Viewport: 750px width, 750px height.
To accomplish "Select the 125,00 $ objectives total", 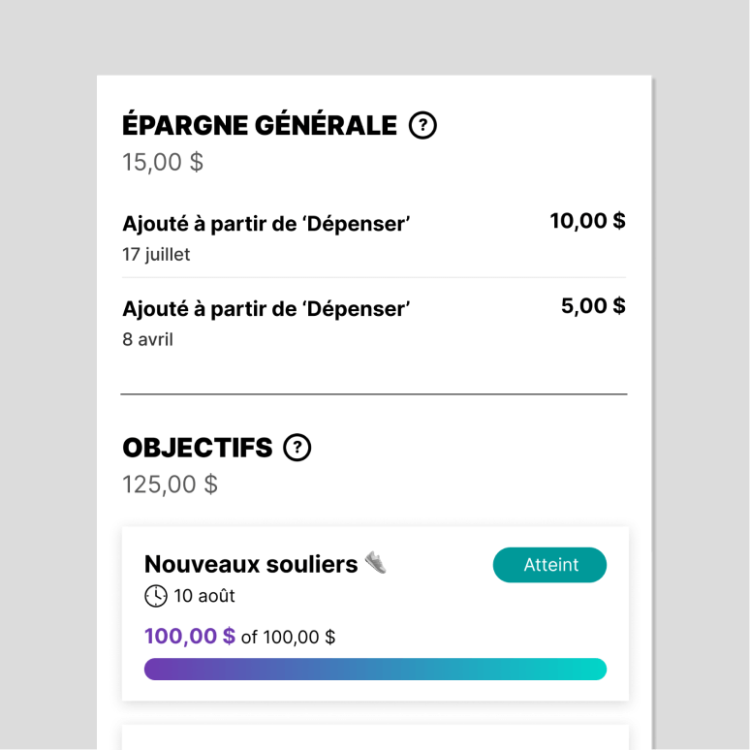I will click(170, 485).
